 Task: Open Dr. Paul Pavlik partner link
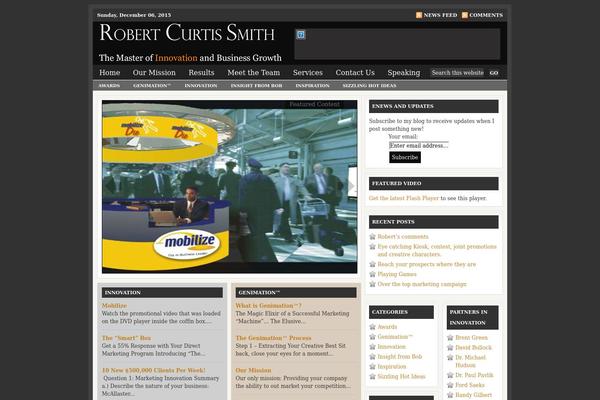(x=474, y=375)
